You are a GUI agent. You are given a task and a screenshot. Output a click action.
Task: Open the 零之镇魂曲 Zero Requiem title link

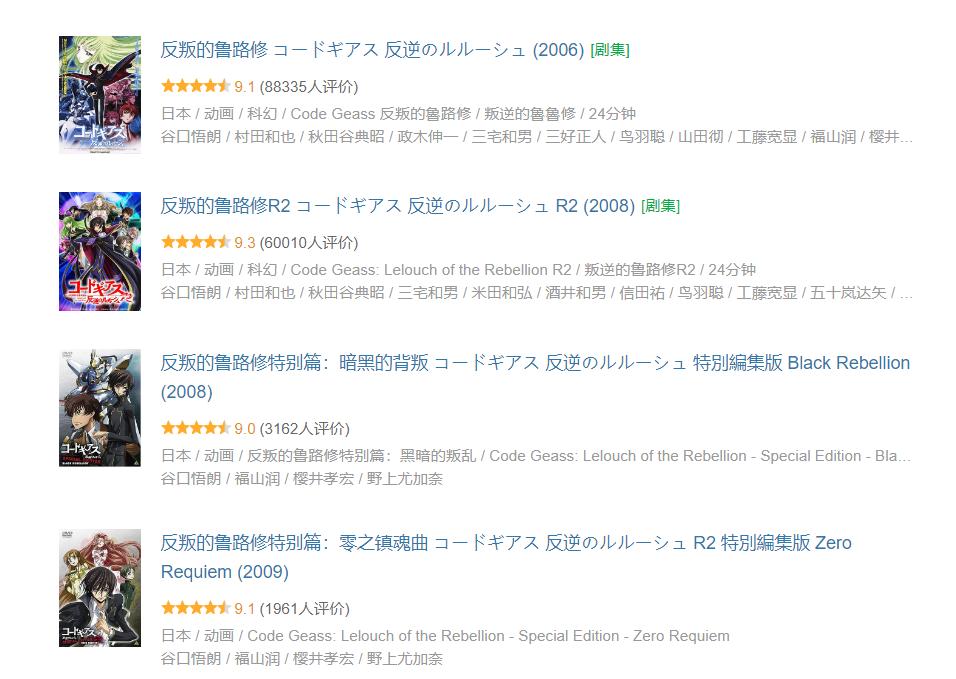coord(505,543)
